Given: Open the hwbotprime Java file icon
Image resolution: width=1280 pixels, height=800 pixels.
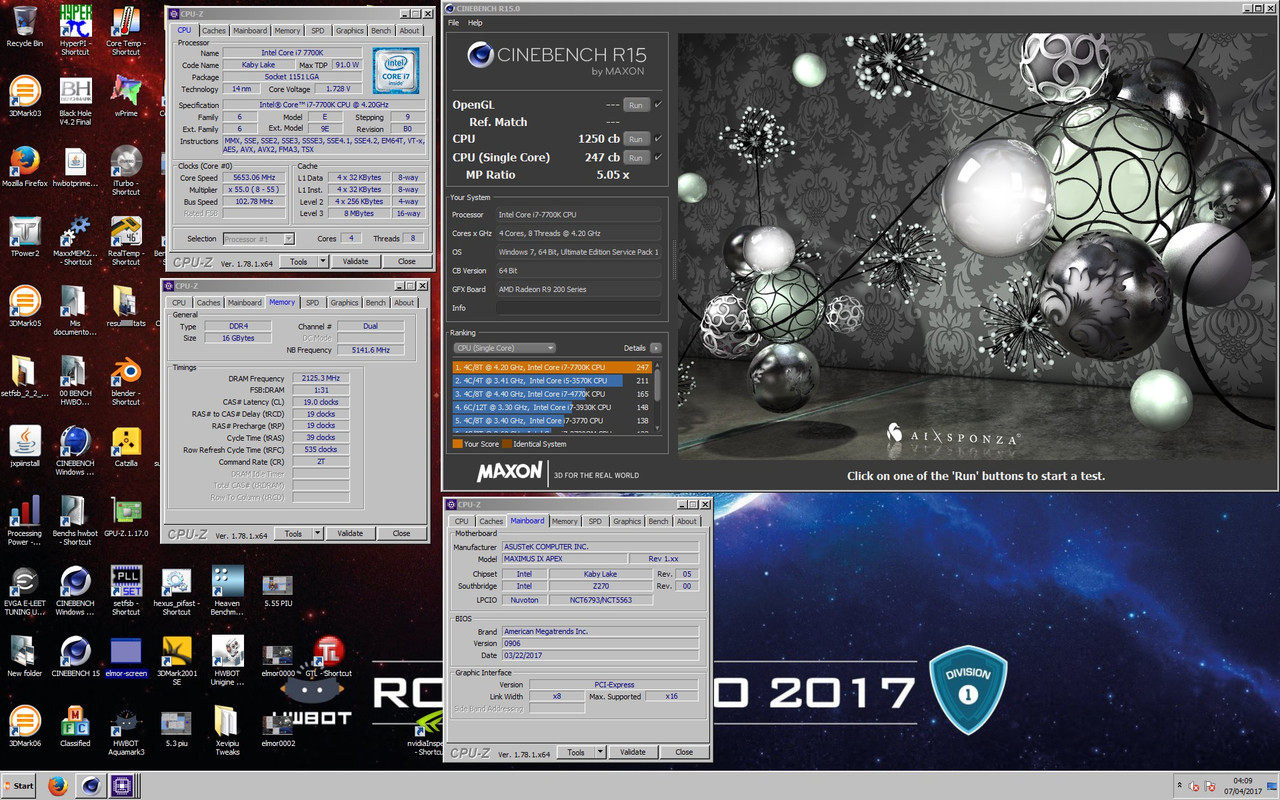Looking at the screenshot, I should pyautogui.click(x=75, y=166).
